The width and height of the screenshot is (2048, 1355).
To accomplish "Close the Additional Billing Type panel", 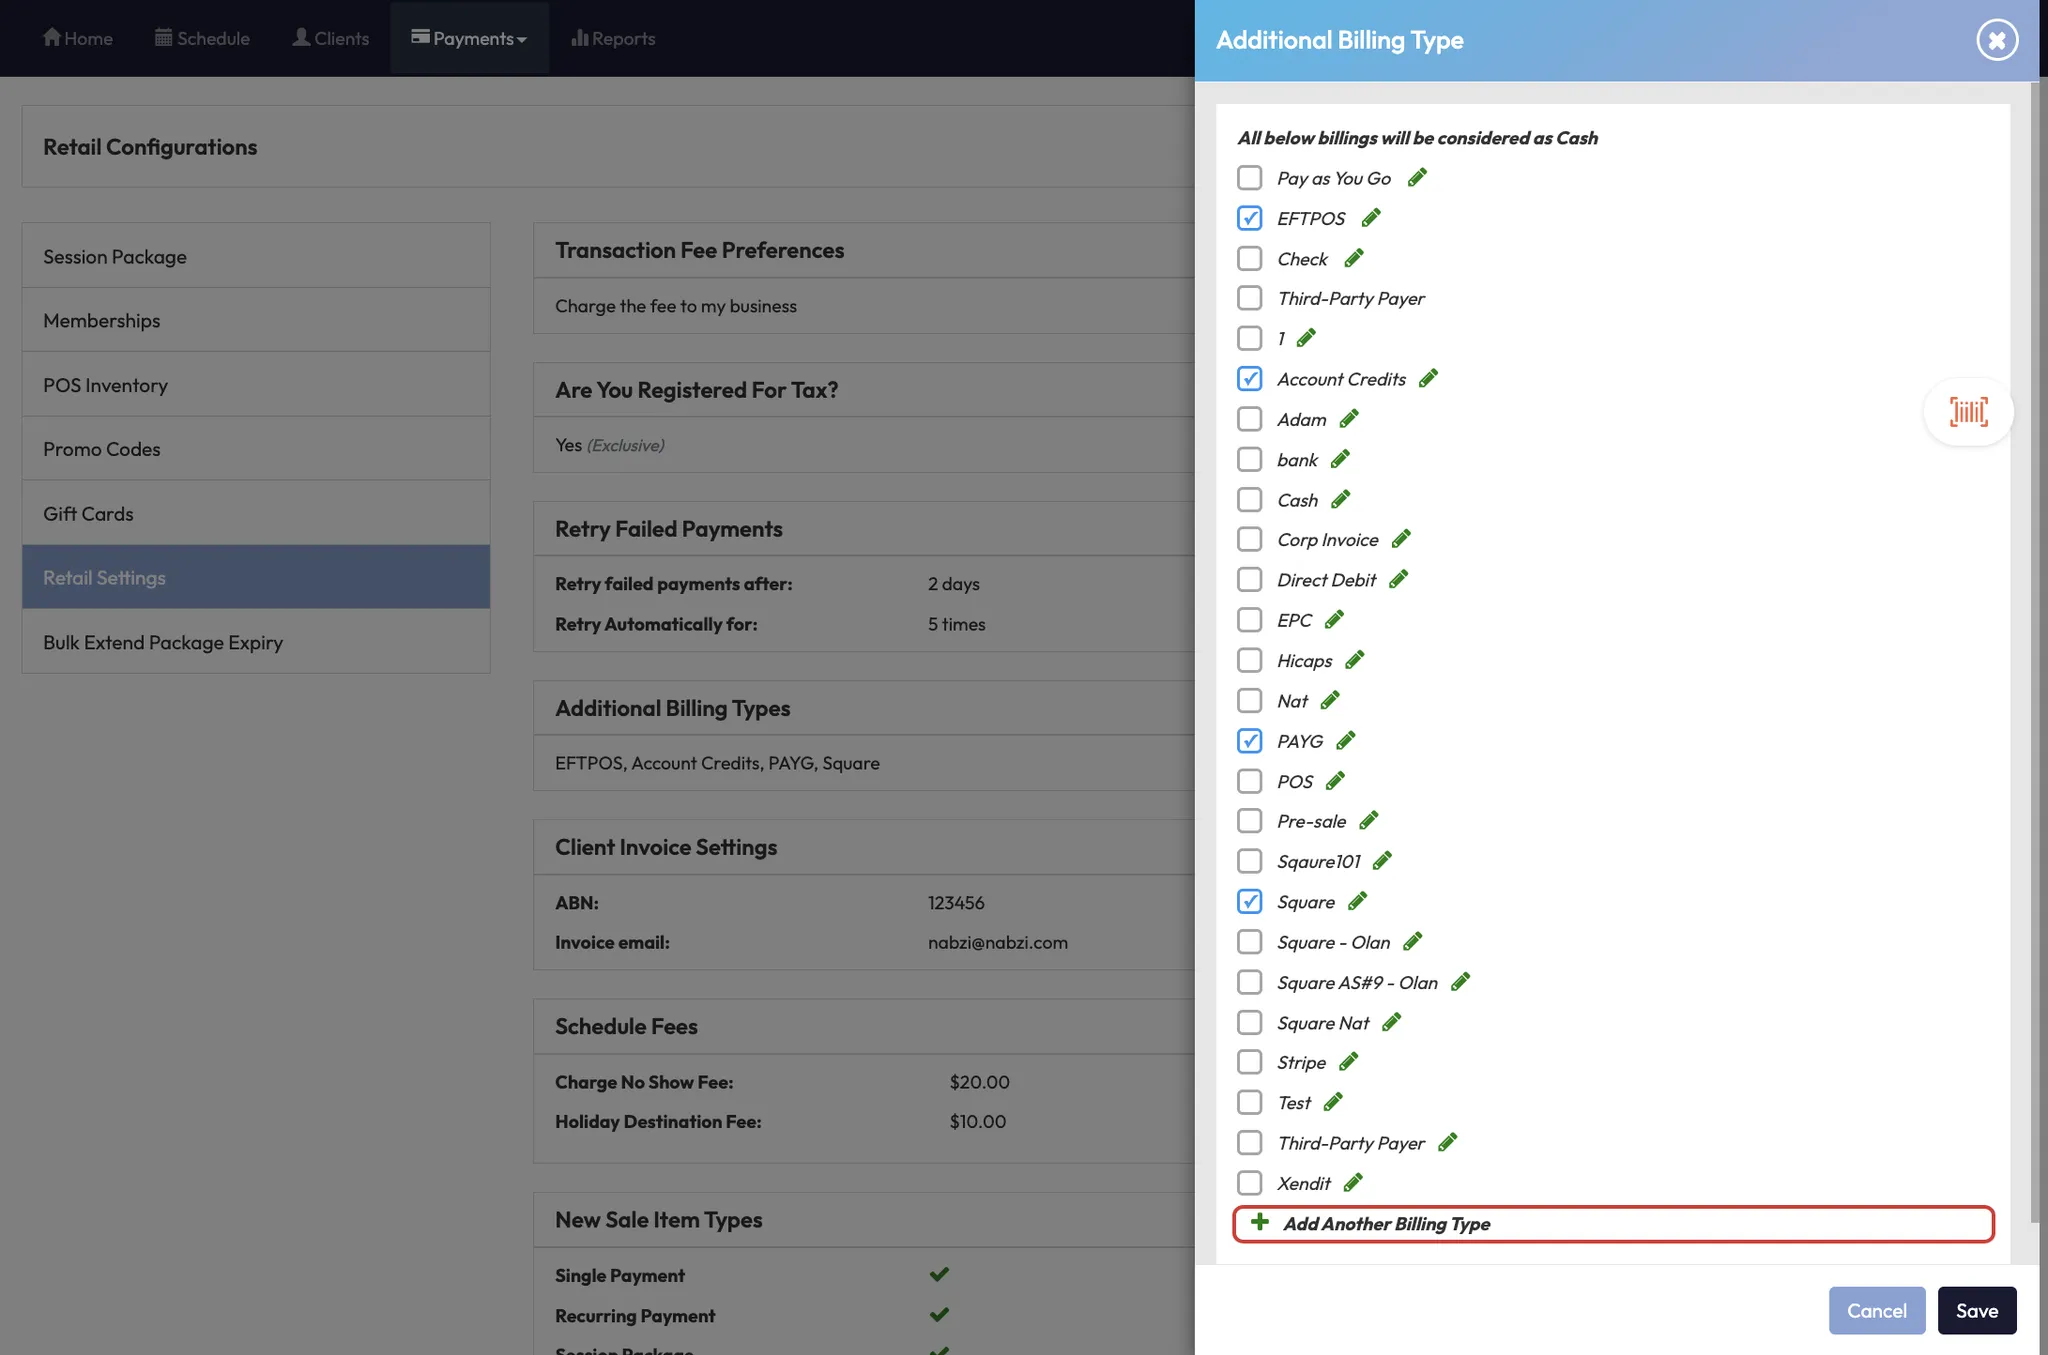I will [x=1996, y=40].
